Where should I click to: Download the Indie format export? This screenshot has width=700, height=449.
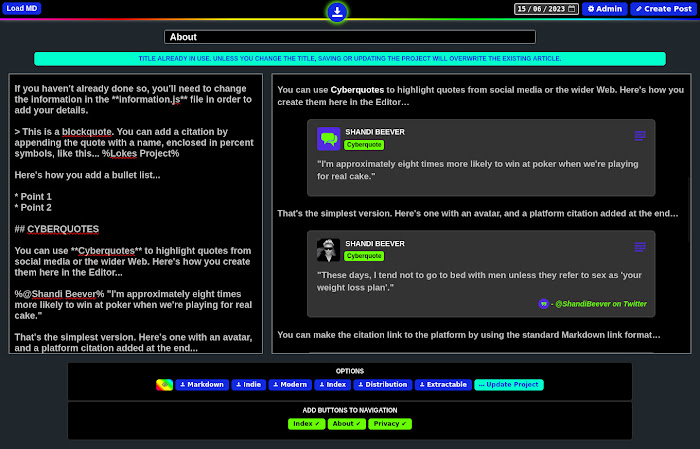[x=250, y=385]
